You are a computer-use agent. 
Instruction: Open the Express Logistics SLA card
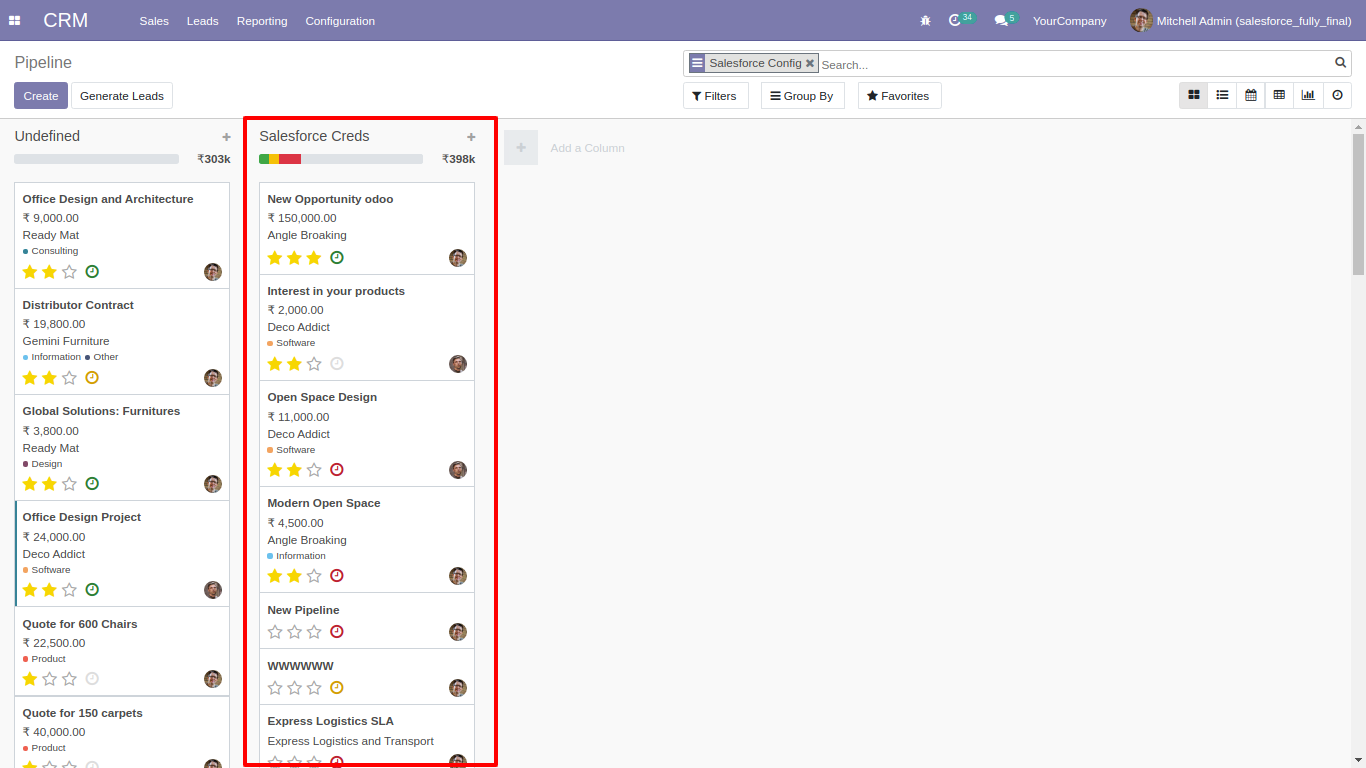coord(367,735)
